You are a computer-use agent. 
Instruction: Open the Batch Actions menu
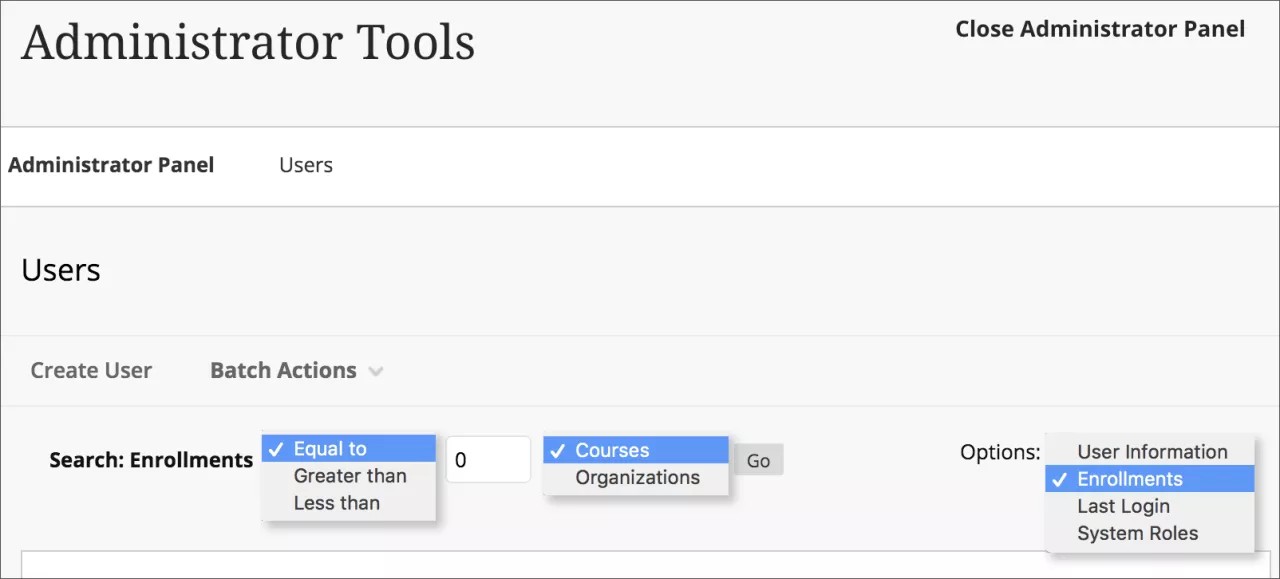pyautogui.click(x=283, y=370)
